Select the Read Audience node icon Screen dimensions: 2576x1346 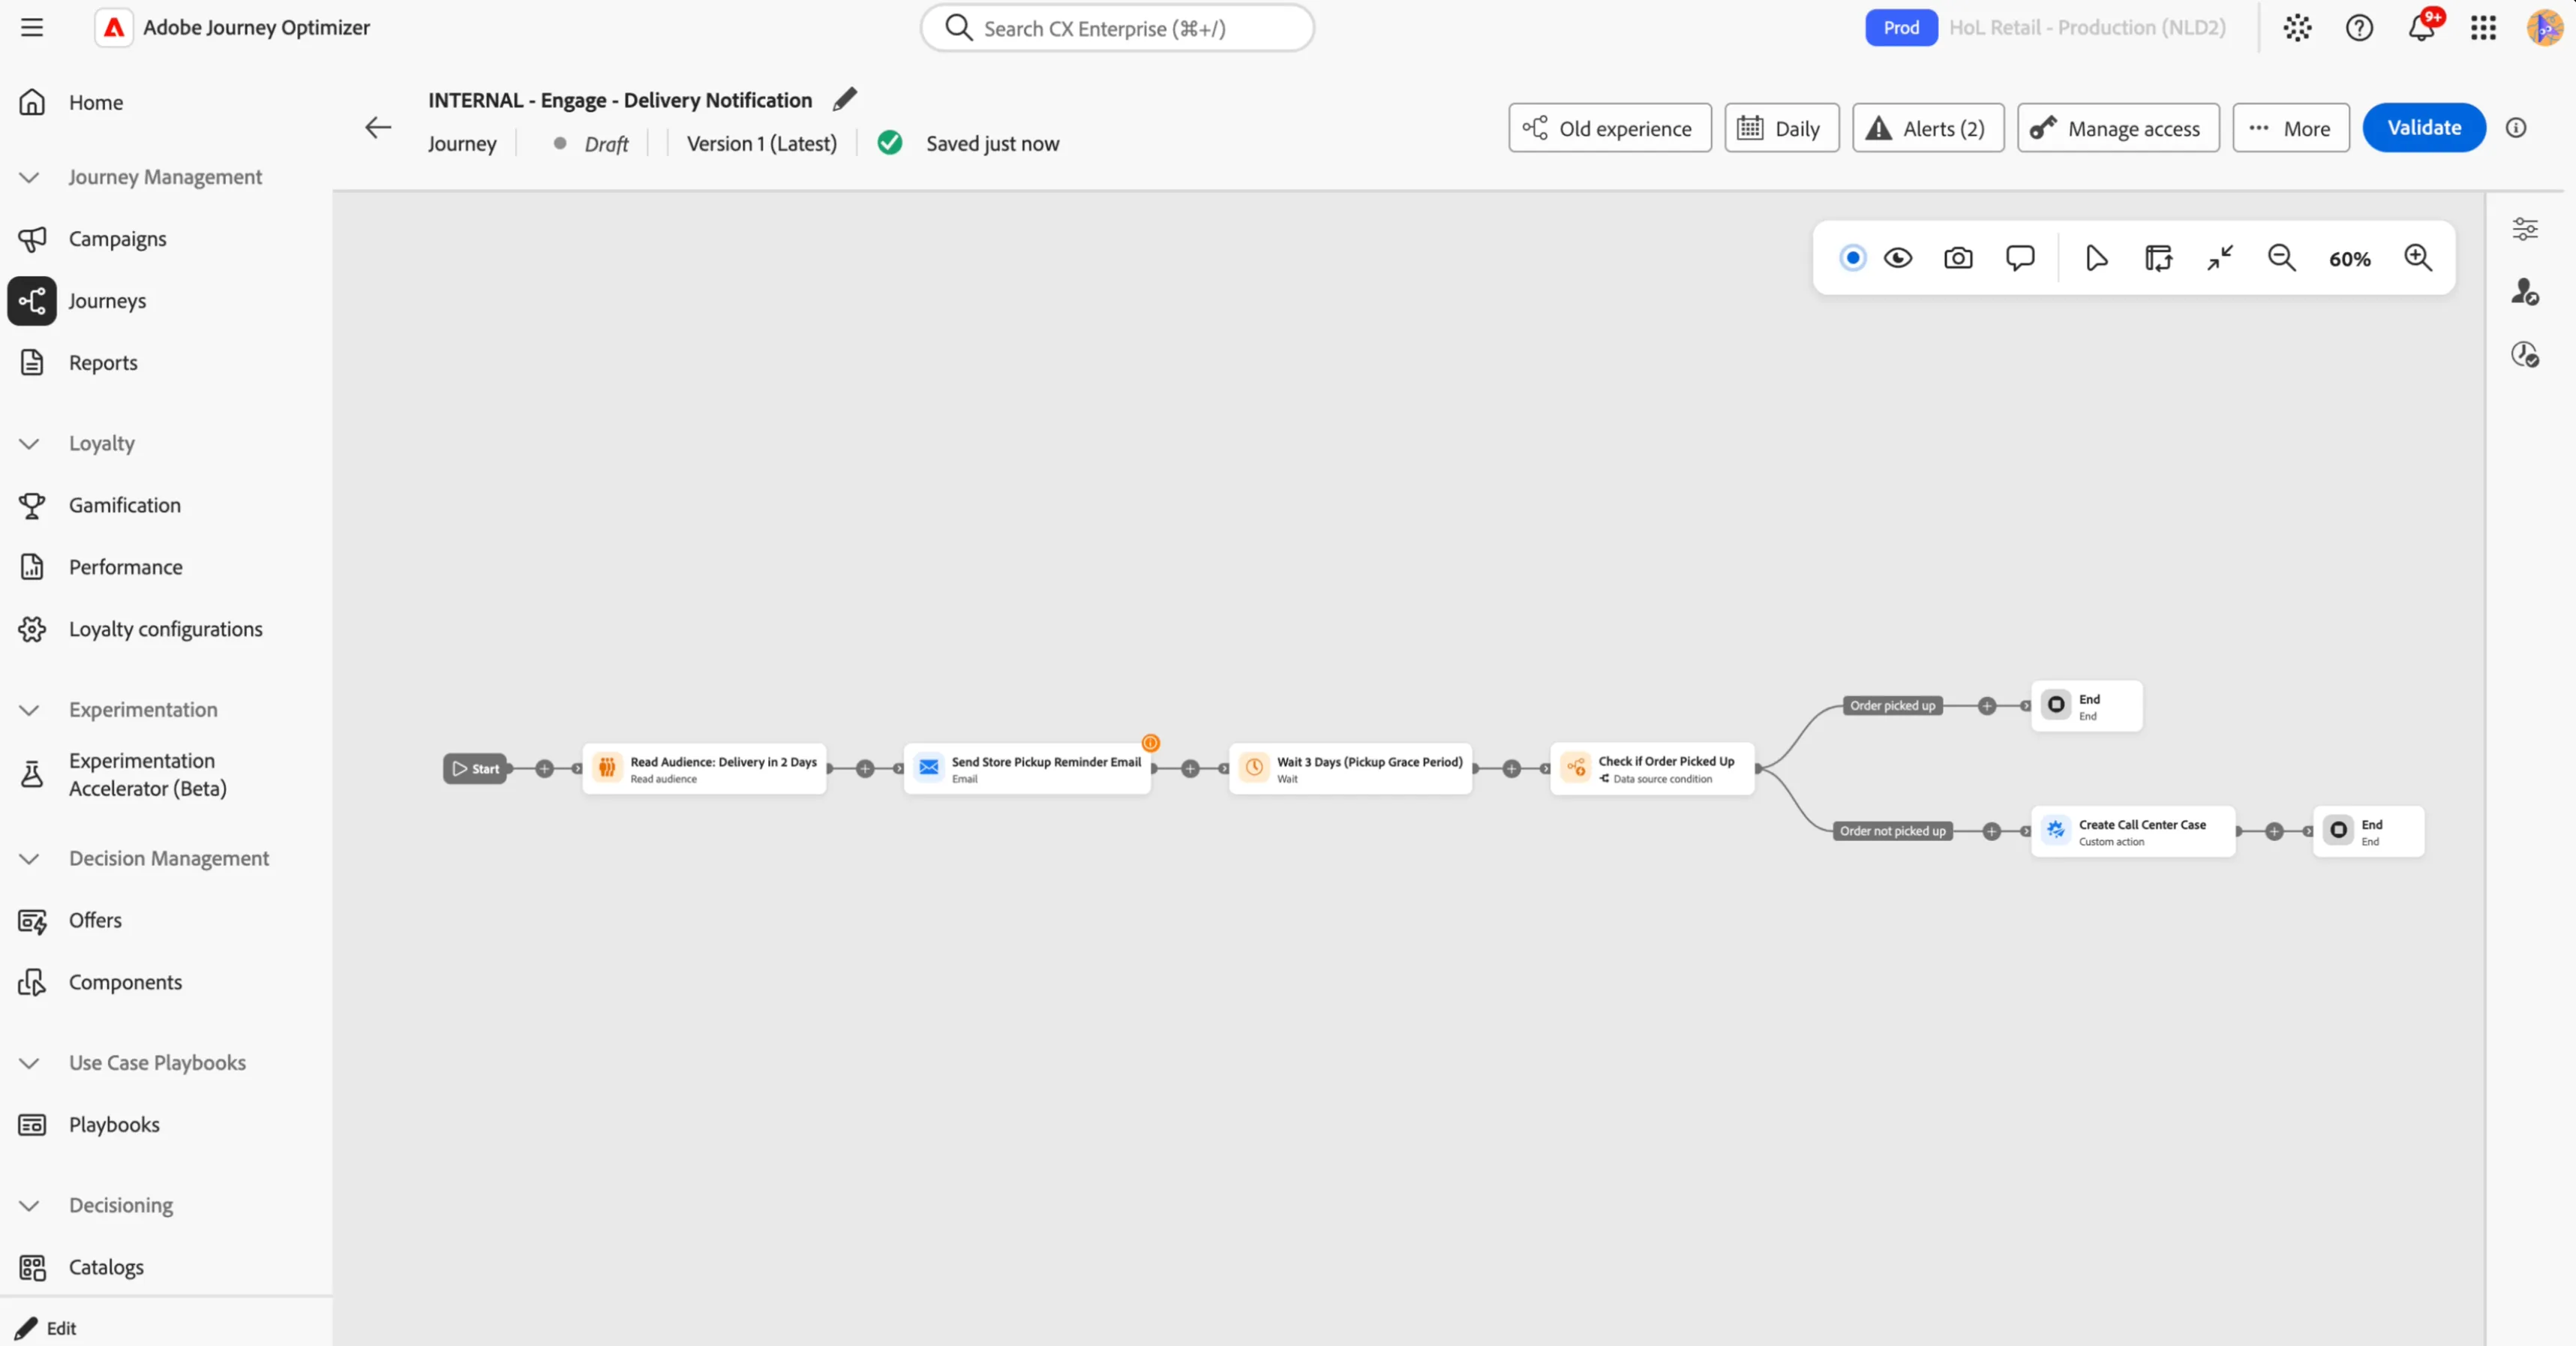[607, 767]
